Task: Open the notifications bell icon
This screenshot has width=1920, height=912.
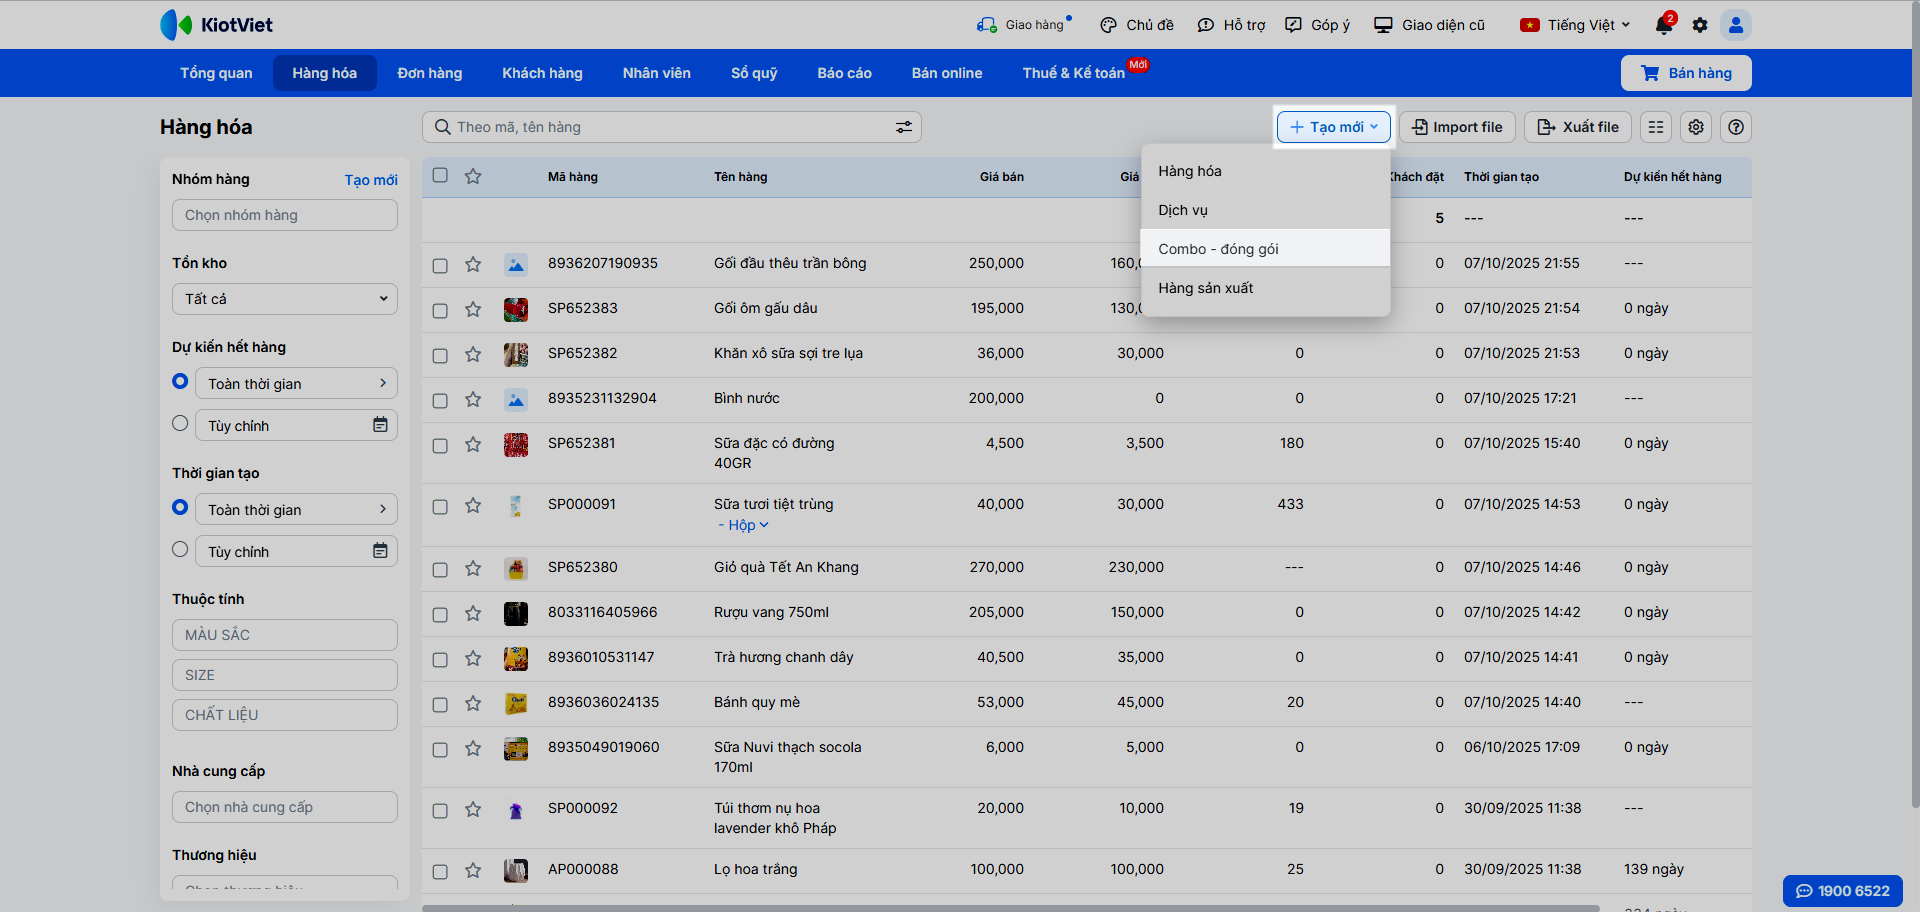Action: pos(1663,25)
